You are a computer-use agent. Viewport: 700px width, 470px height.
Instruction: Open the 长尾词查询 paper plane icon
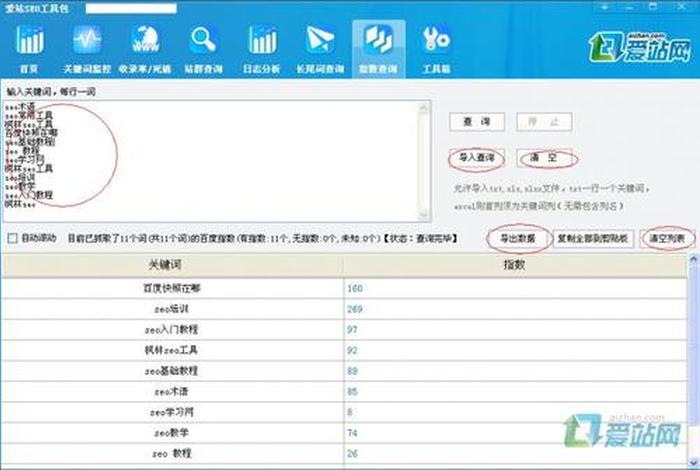320,49
